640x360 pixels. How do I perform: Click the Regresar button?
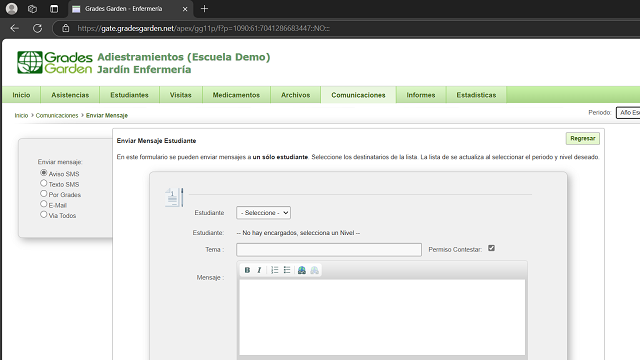click(582, 138)
